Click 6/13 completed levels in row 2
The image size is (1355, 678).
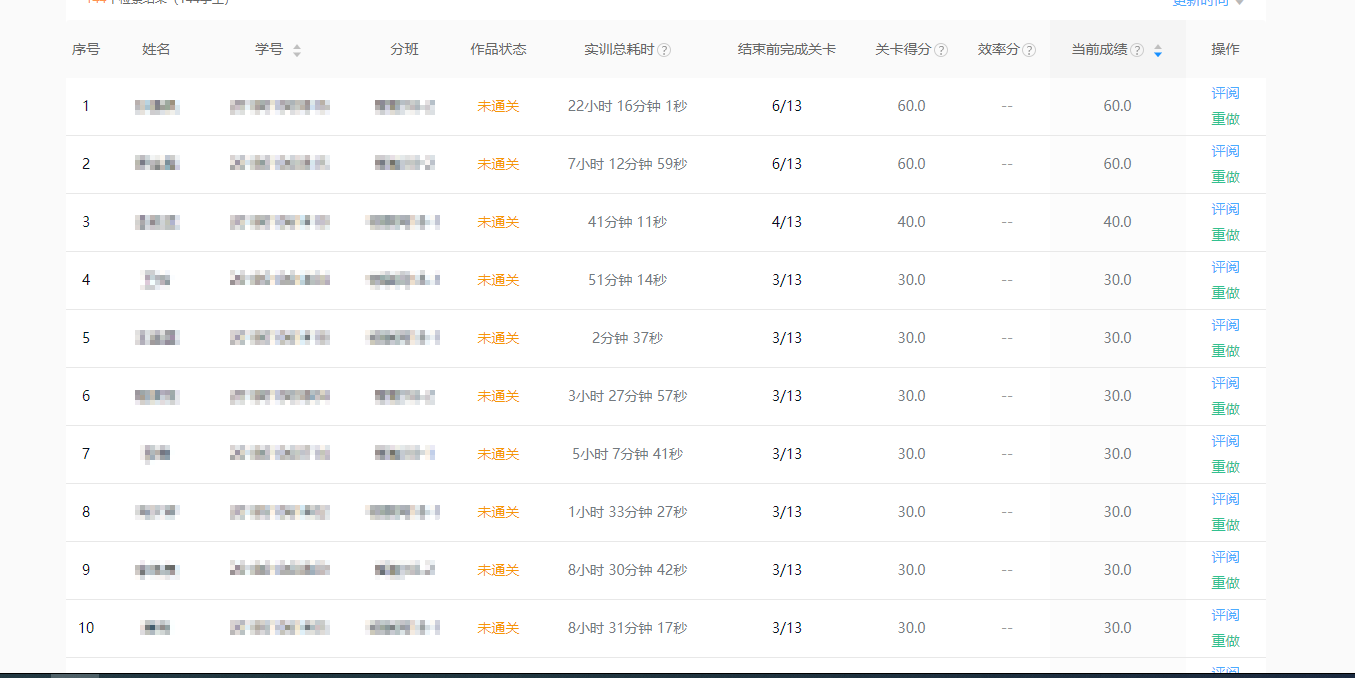(787, 164)
